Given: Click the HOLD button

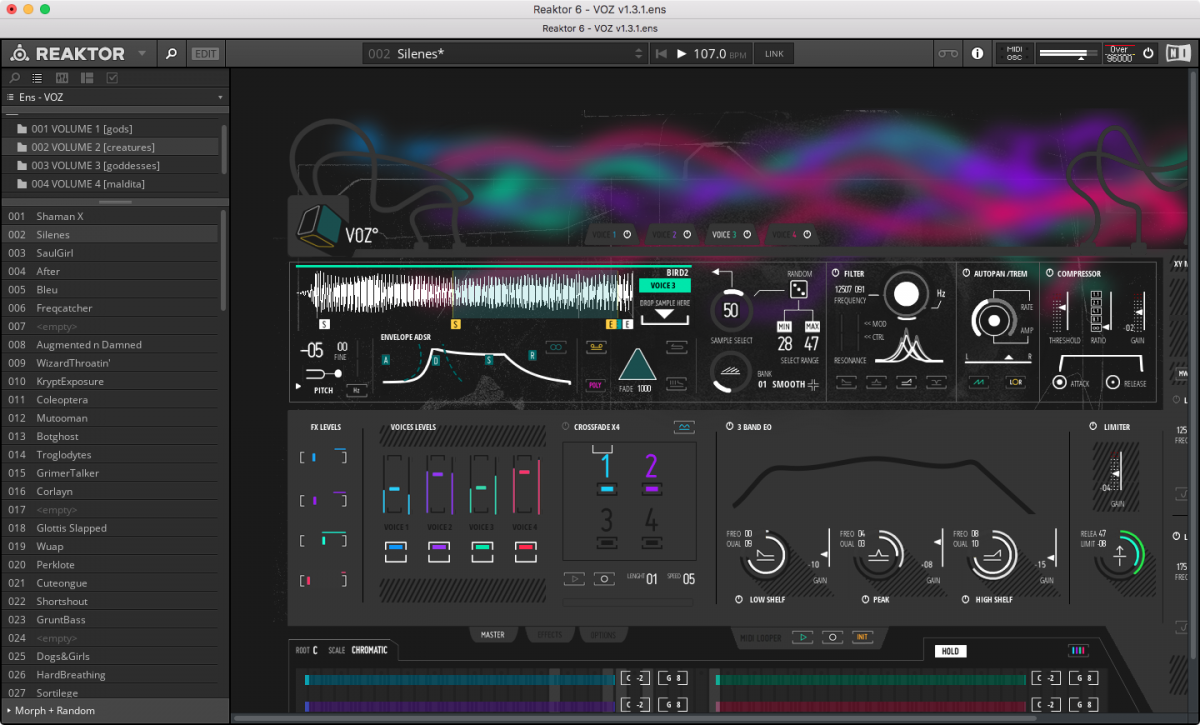Looking at the screenshot, I should pyautogui.click(x=950, y=651).
